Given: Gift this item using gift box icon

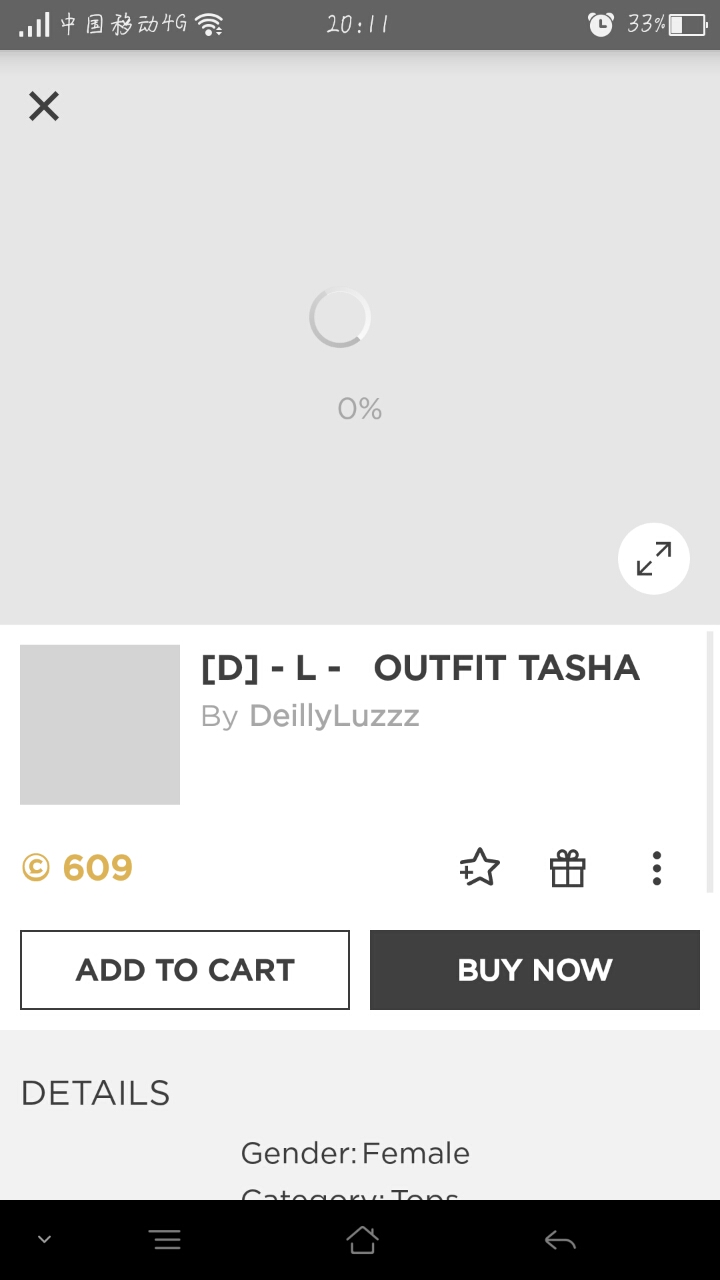Looking at the screenshot, I should [x=567, y=868].
